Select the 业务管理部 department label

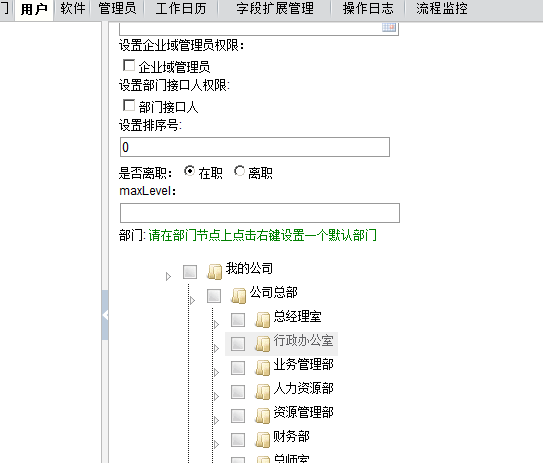(x=303, y=365)
